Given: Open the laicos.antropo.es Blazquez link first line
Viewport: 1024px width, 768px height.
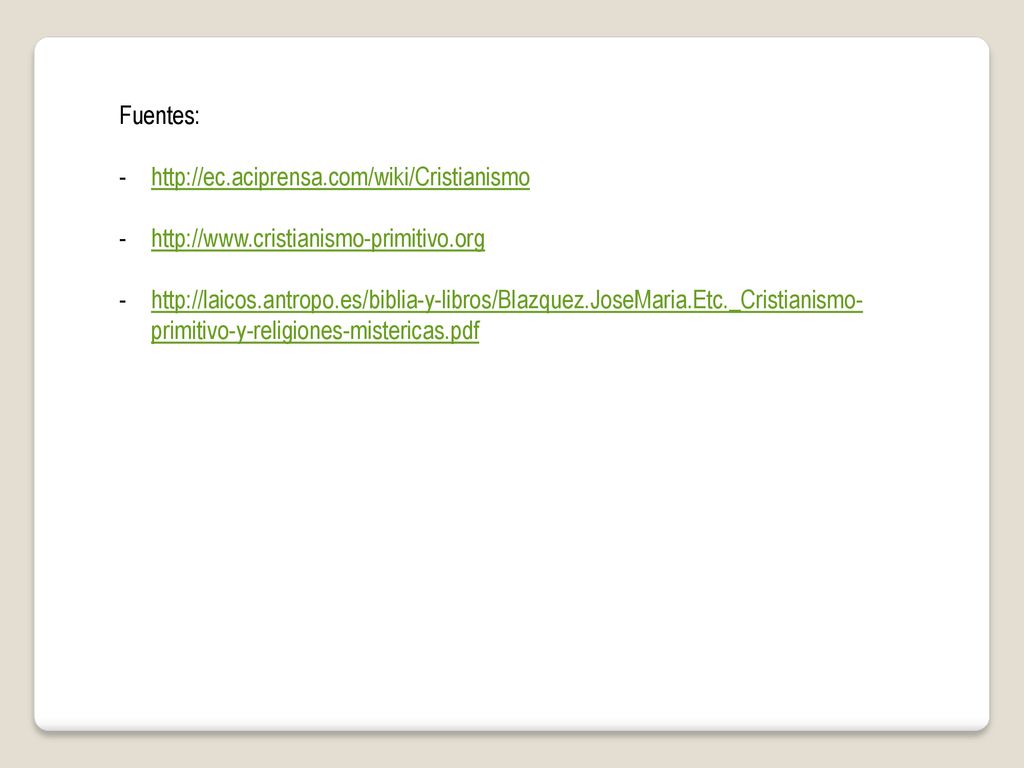Looking at the screenshot, I should 507,300.
